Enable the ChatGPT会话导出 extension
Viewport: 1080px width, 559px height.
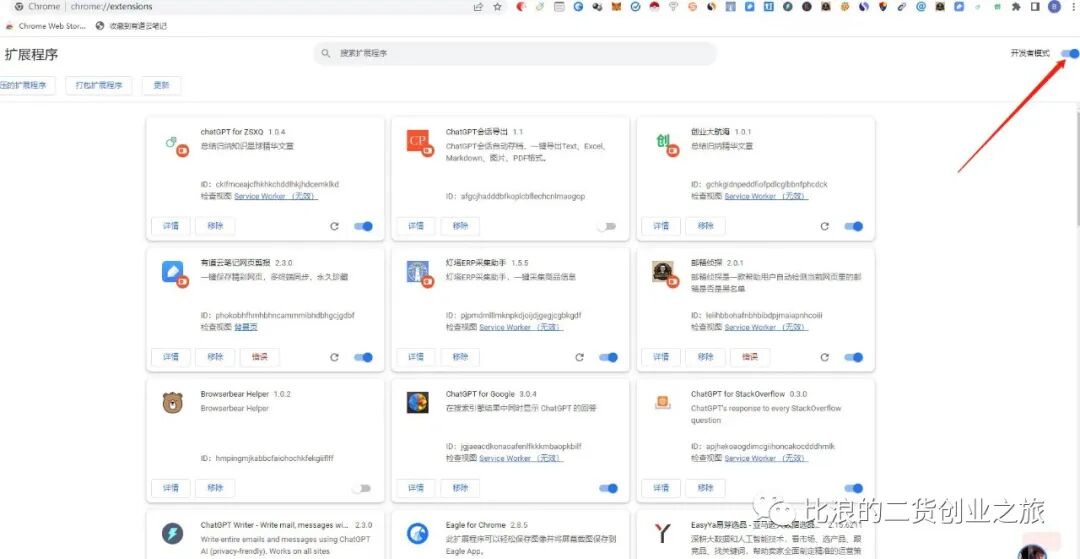click(x=607, y=226)
